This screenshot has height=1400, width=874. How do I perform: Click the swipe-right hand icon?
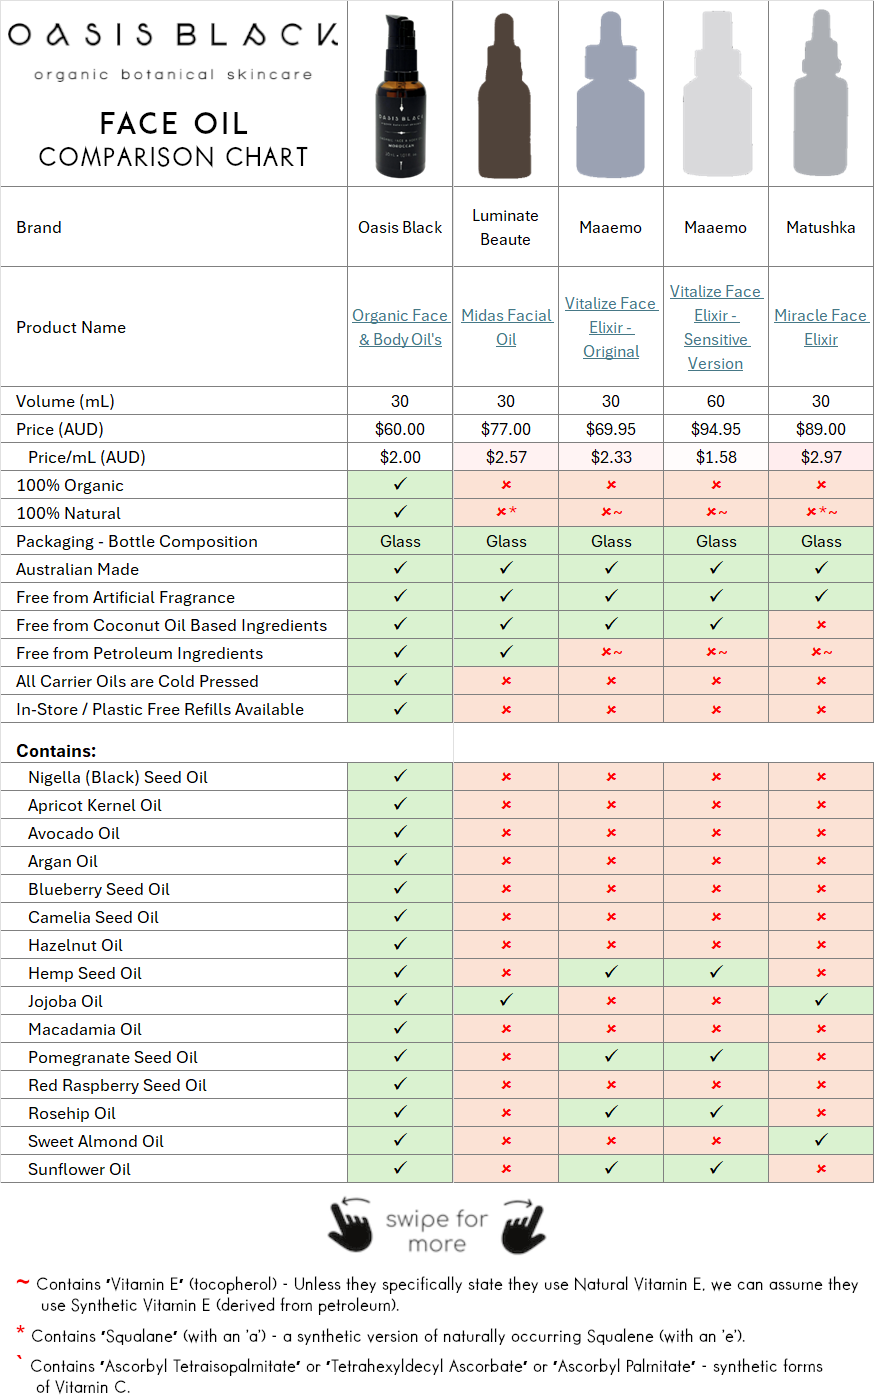tap(523, 1225)
